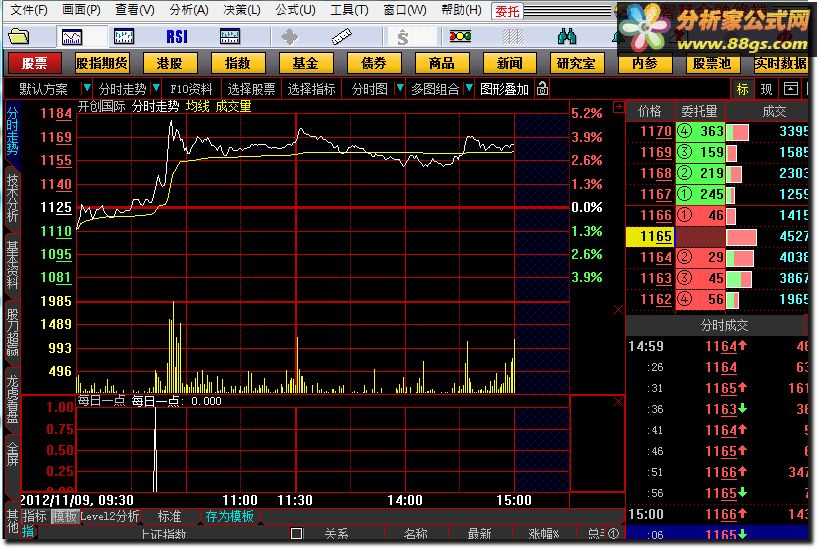The width and height of the screenshot is (819, 549).
Task: Click 选择股票 in the chart toolbar
Action: (251, 89)
